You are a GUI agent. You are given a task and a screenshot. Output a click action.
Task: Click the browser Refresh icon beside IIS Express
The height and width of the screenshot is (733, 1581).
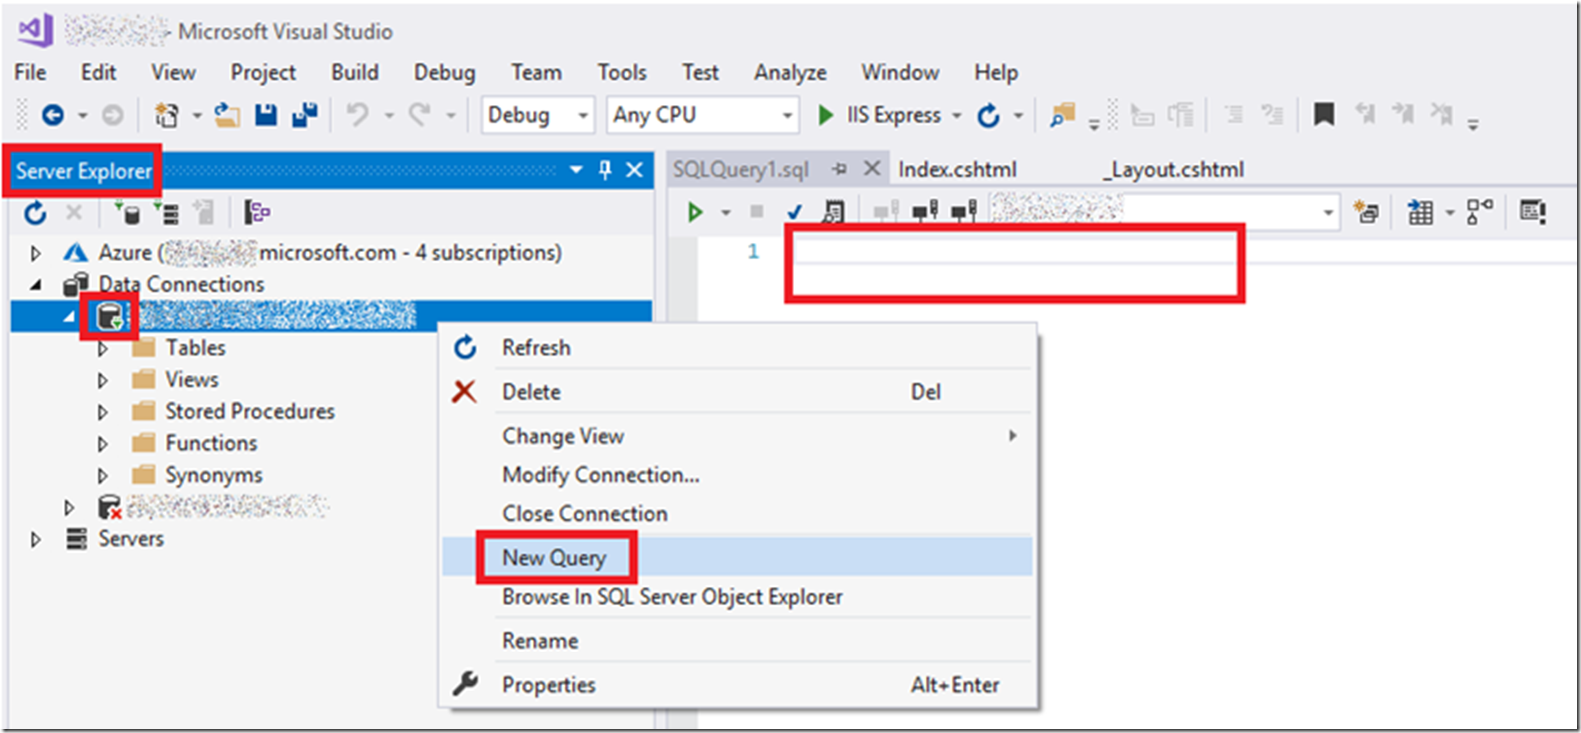(988, 115)
